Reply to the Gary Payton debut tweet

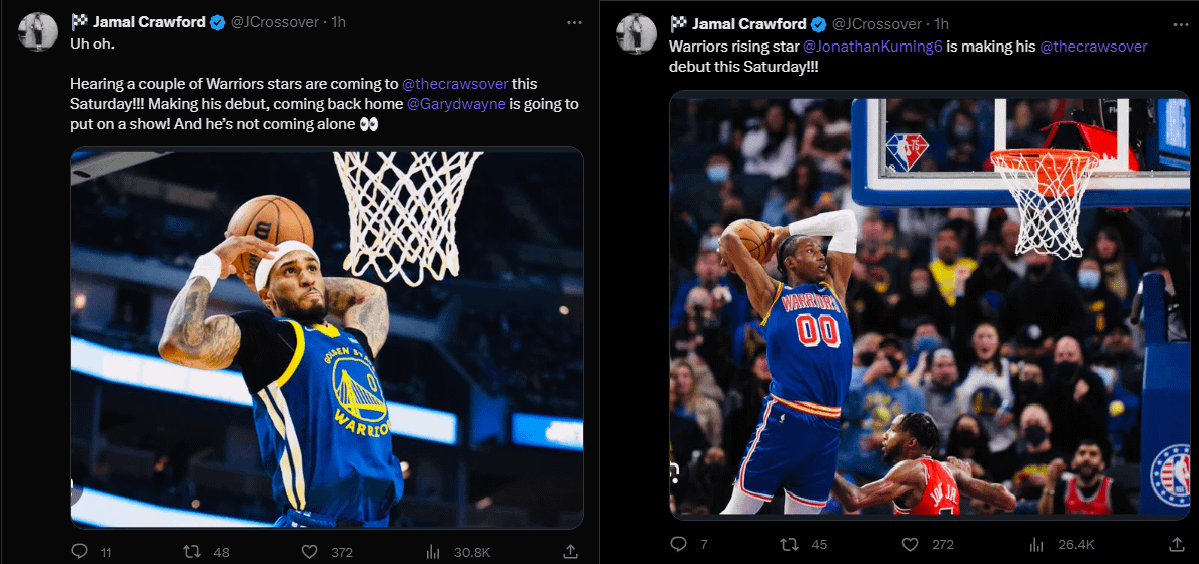click(80, 551)
